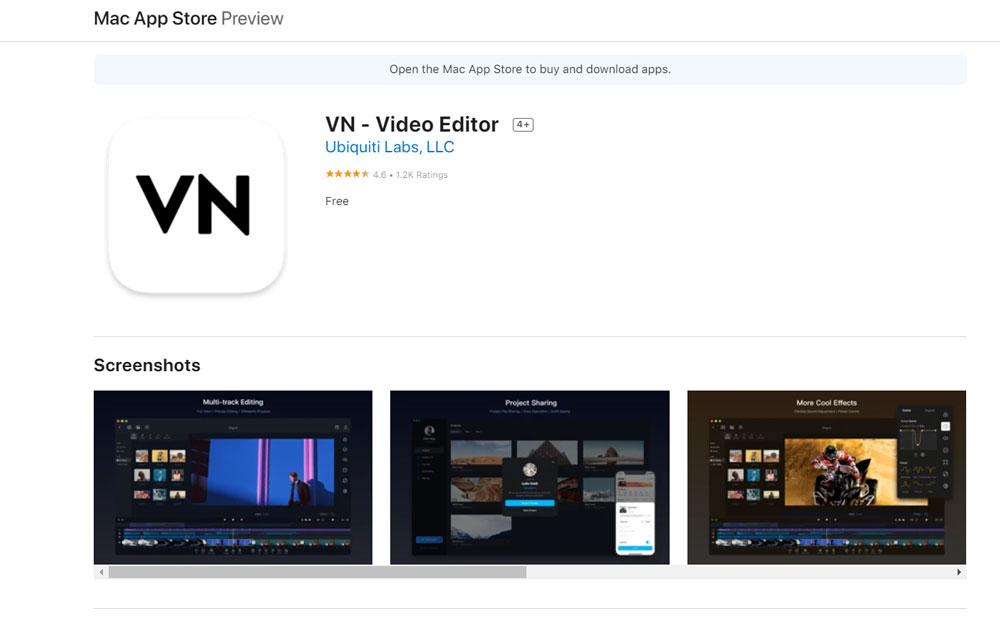
Task: Open the More Cool Effects screenshot
Action: click(827, 477)
